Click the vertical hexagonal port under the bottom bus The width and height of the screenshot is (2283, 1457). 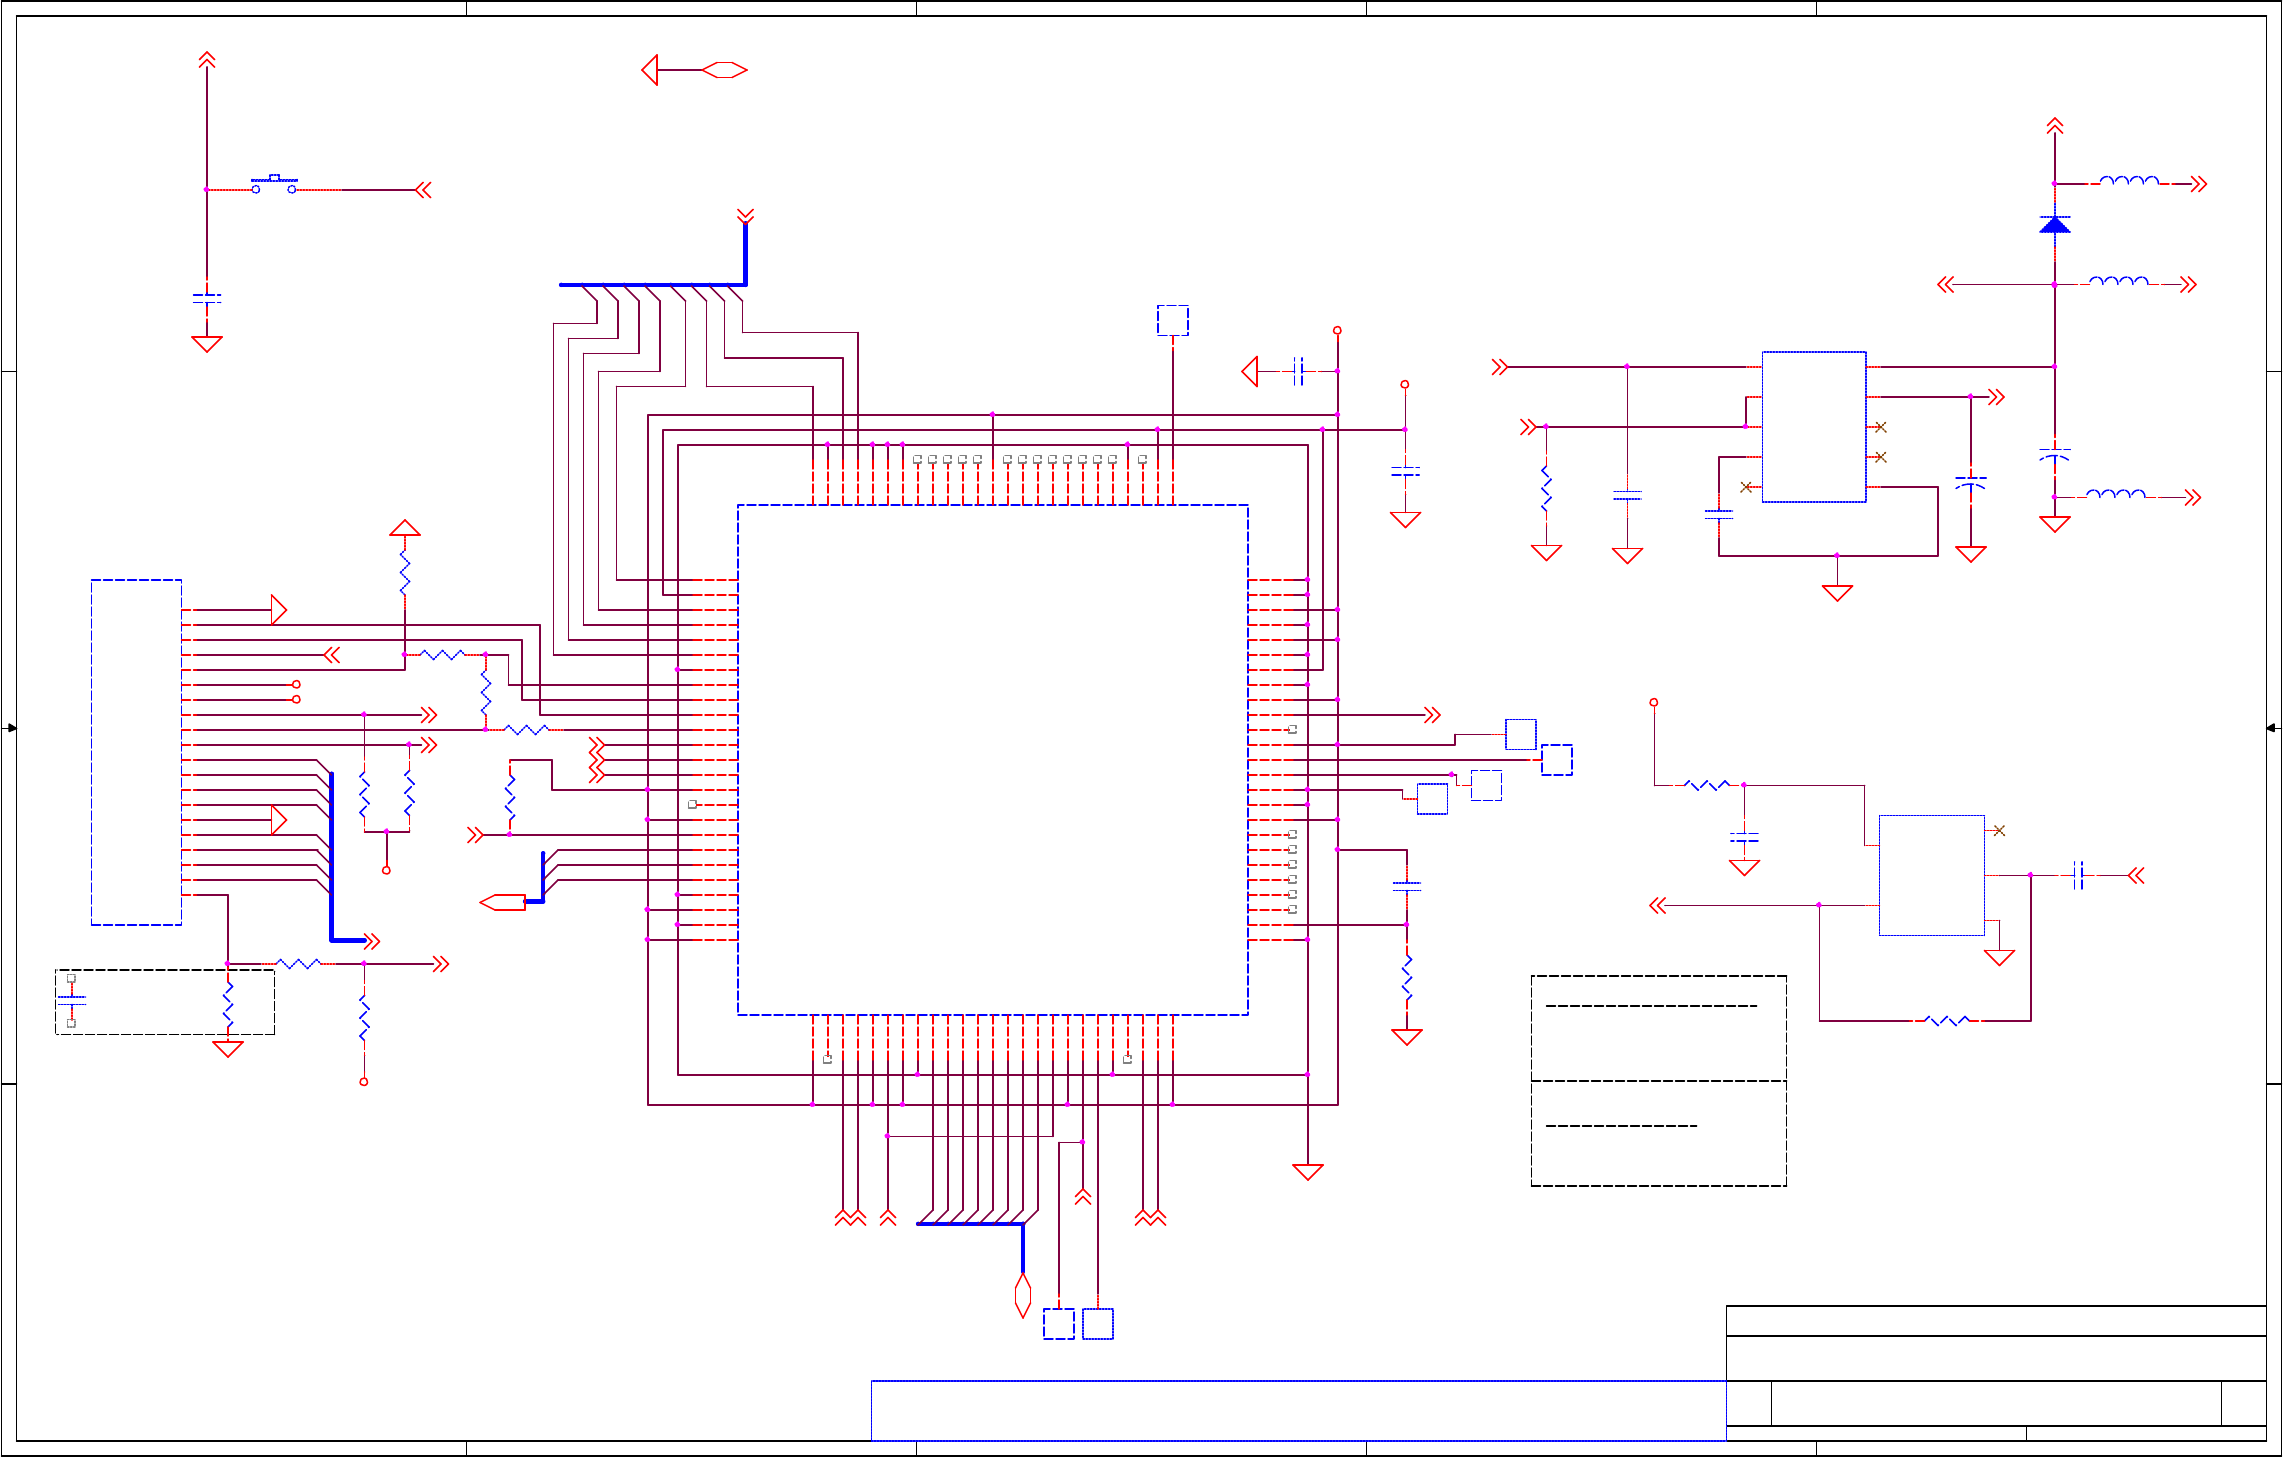click(1023, 1295)
